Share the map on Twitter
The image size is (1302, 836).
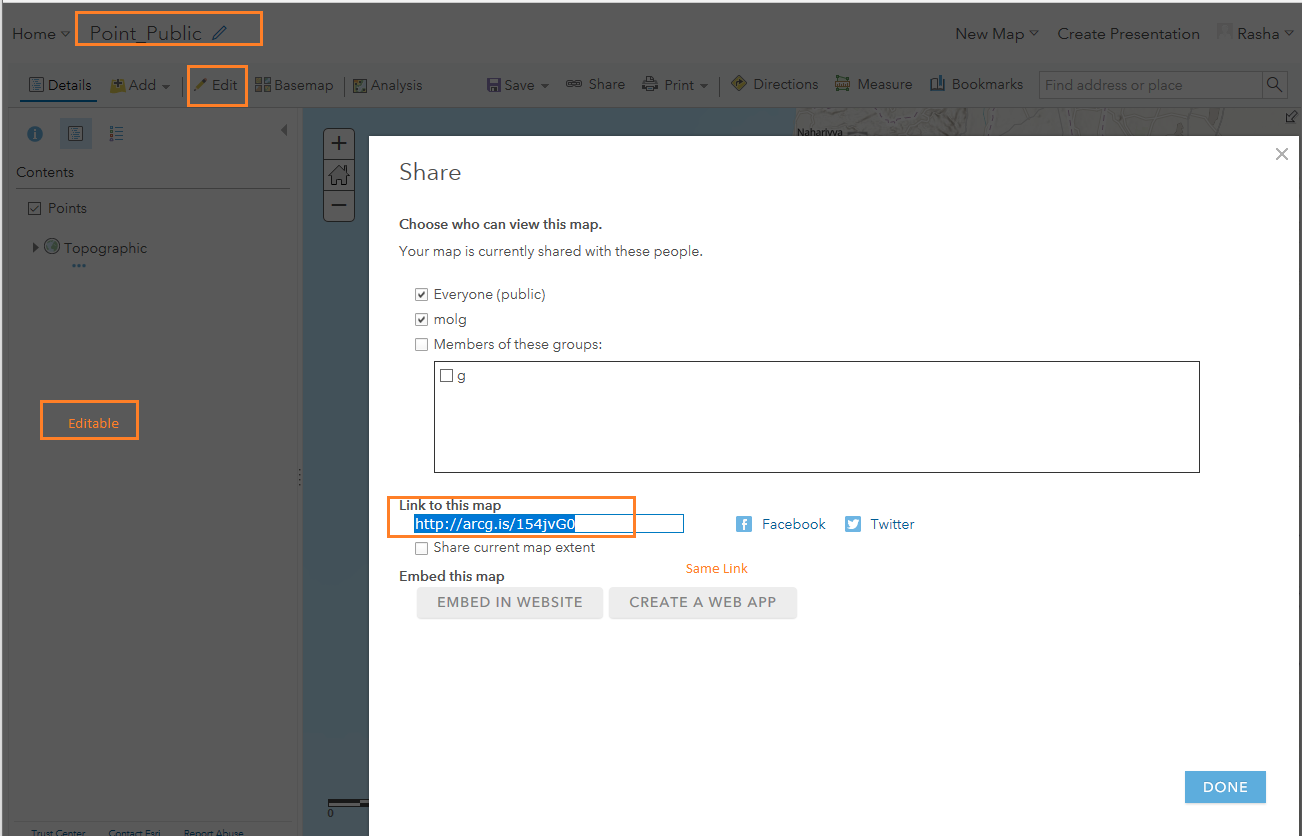(880, 524)
